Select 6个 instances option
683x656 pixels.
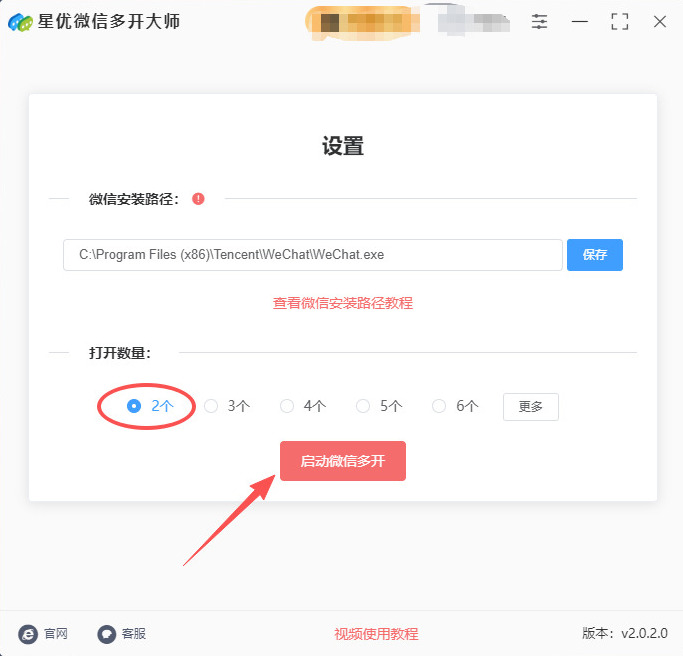coord(439,406)
